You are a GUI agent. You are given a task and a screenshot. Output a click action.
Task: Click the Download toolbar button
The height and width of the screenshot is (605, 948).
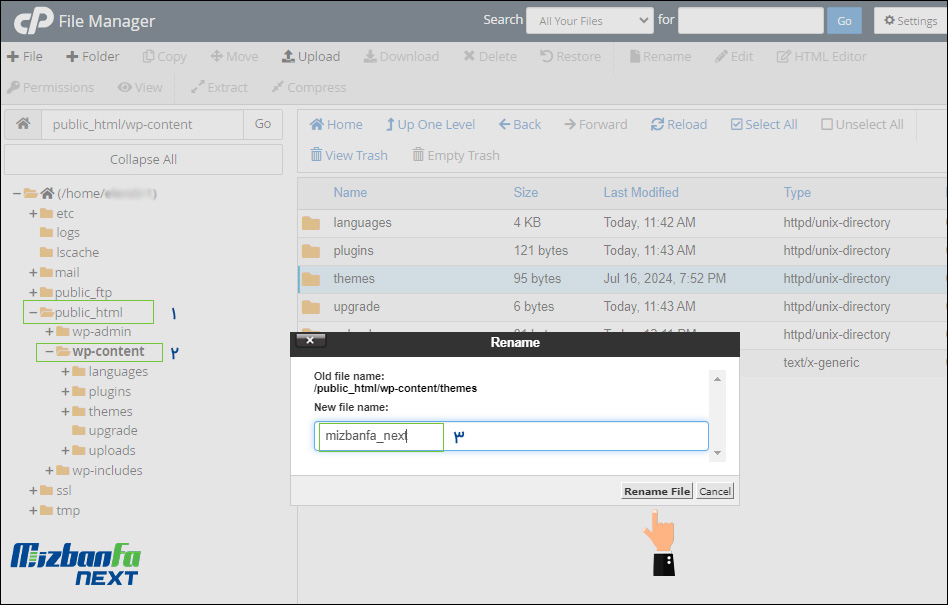[401, 56]
